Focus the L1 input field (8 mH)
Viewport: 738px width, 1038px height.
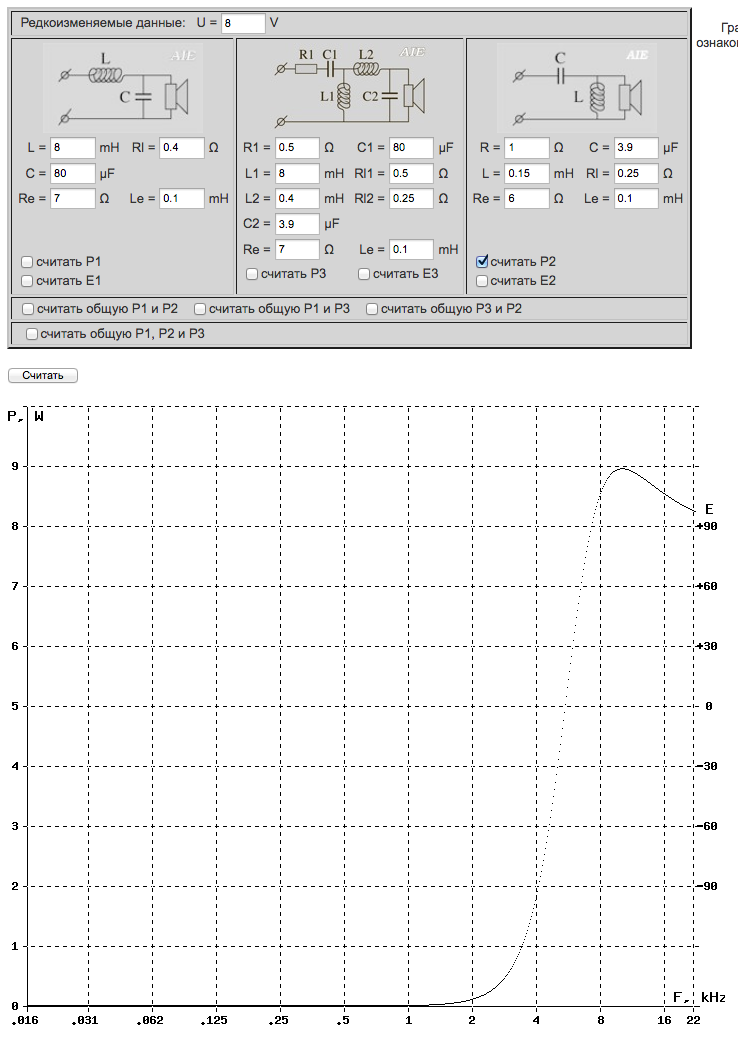point(297,173)
